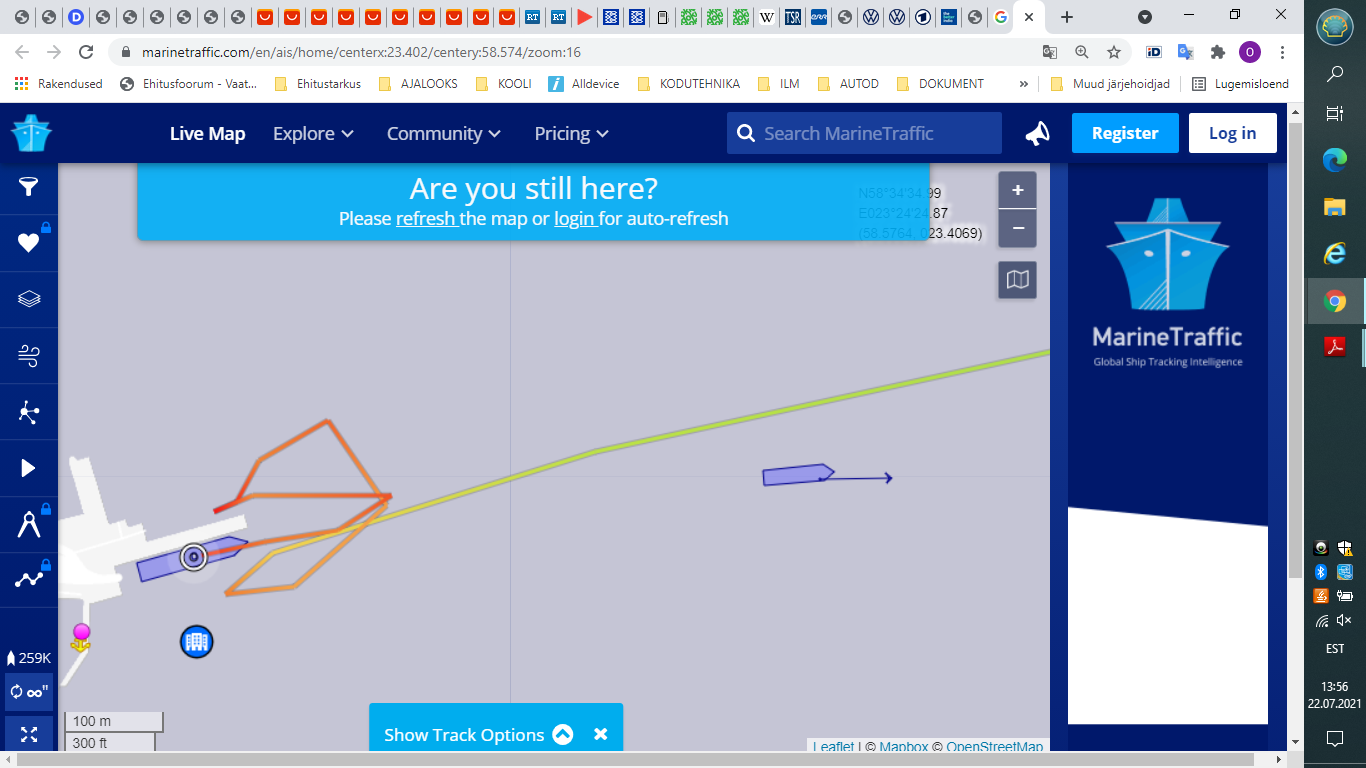Open the route planner graph icon

(x=29, y=580)
